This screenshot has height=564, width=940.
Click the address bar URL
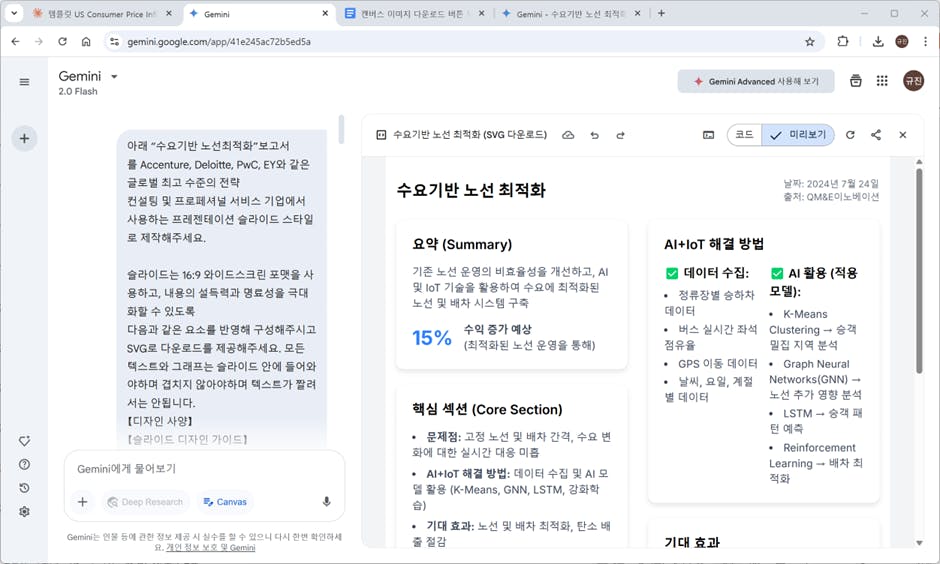[219, 41]
